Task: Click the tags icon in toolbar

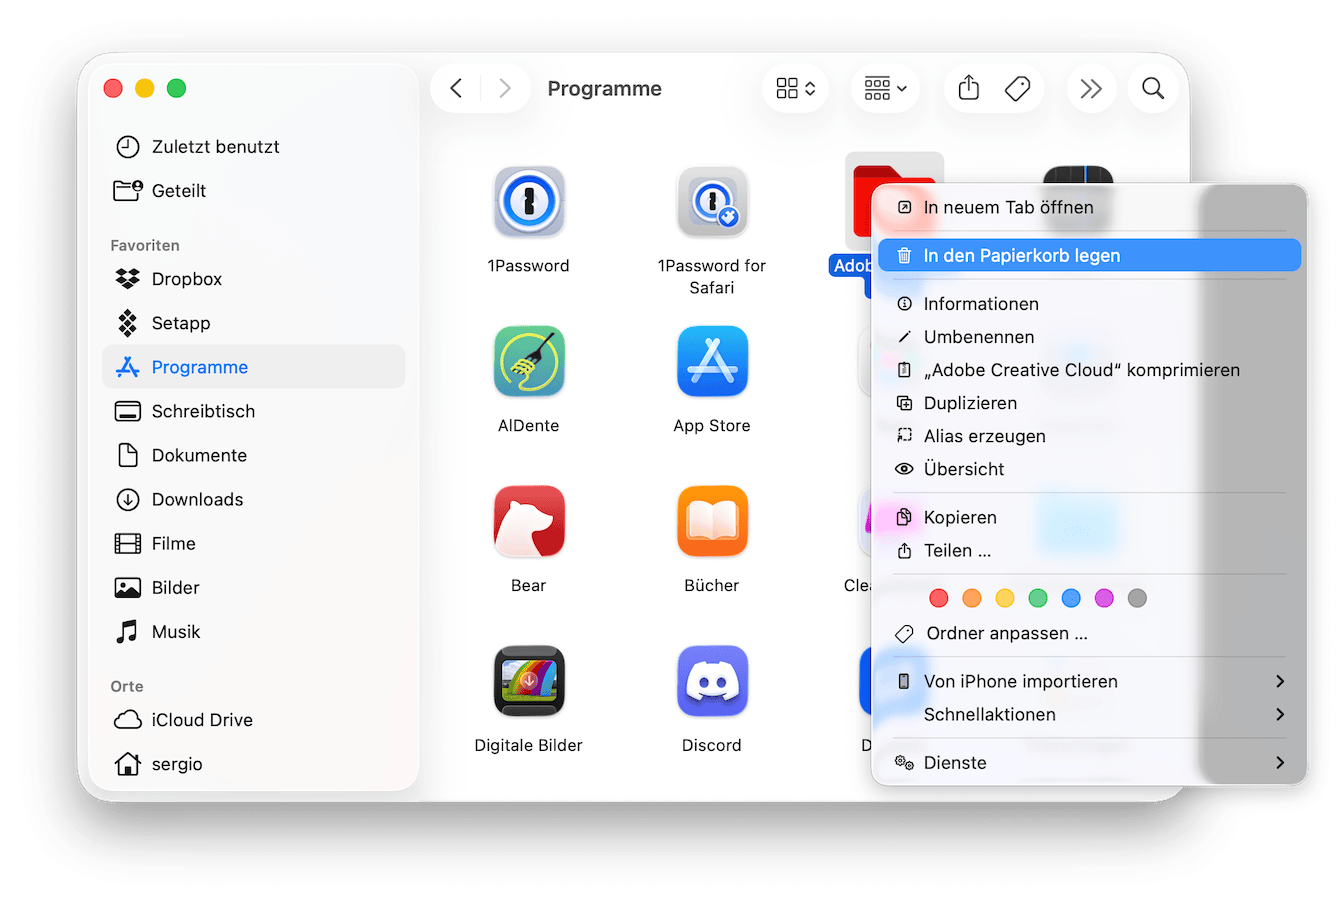Action: (1017, 89)
